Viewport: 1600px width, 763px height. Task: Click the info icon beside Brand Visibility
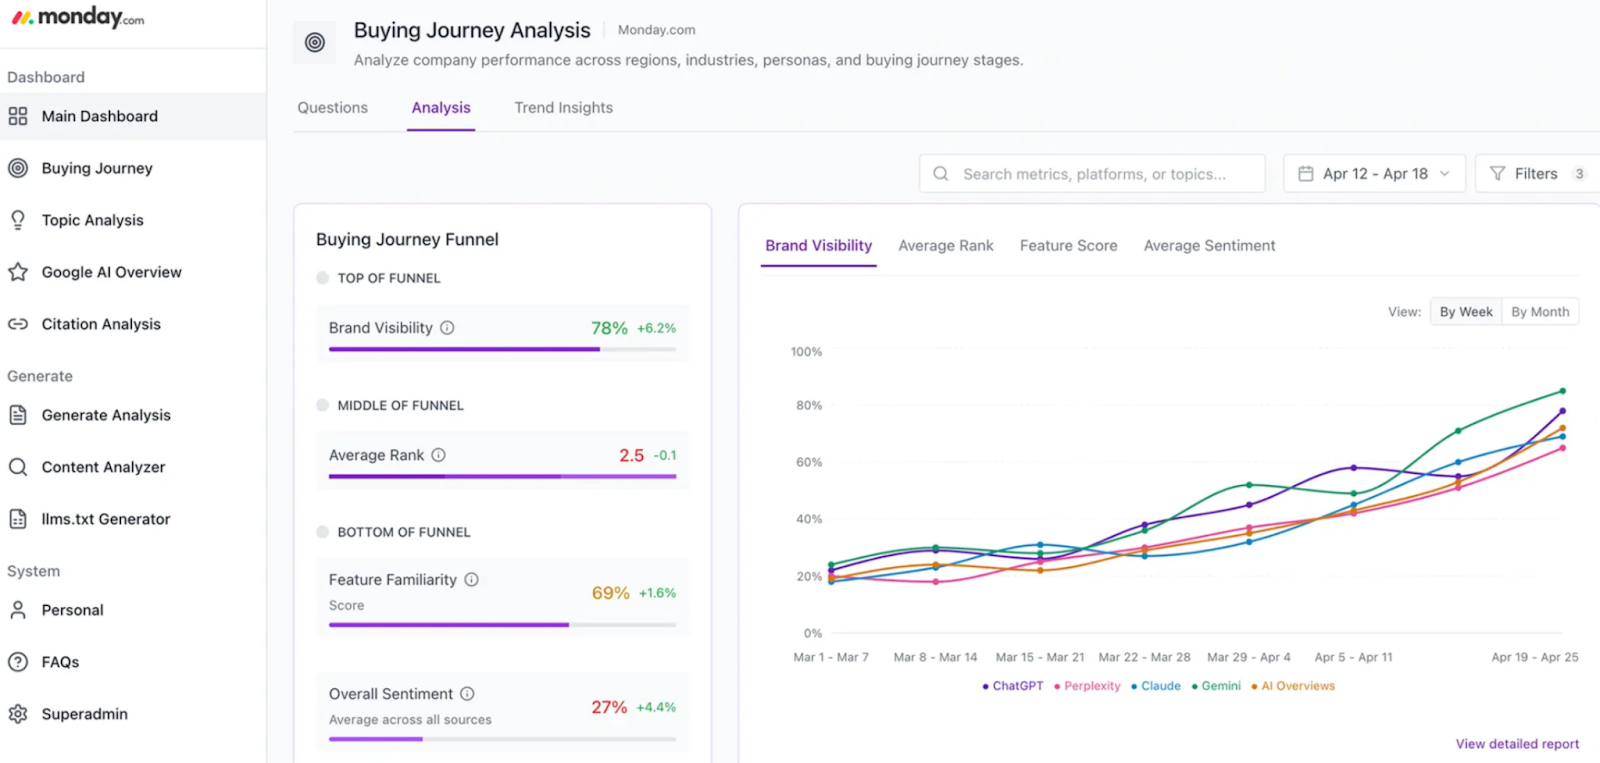(447, 328)
